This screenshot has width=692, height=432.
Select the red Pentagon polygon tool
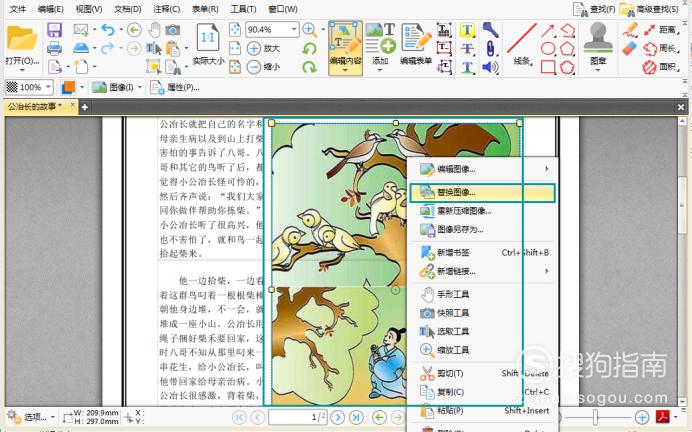(x=567, y=48)
